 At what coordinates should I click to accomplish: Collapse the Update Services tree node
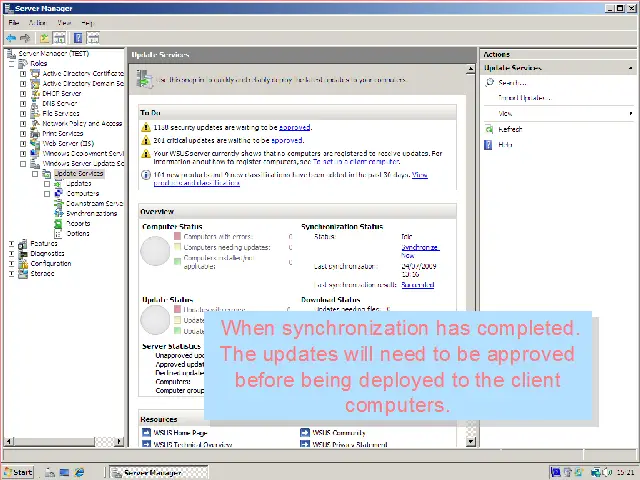tap(35, 174)
